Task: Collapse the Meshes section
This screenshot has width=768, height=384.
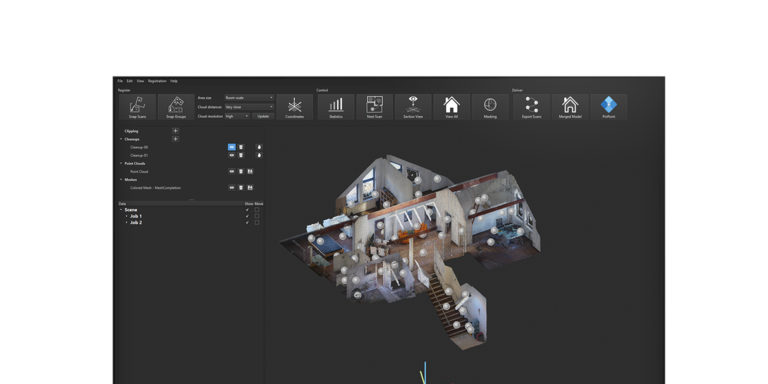Action: pyautogui.click(x=121, y=180)
